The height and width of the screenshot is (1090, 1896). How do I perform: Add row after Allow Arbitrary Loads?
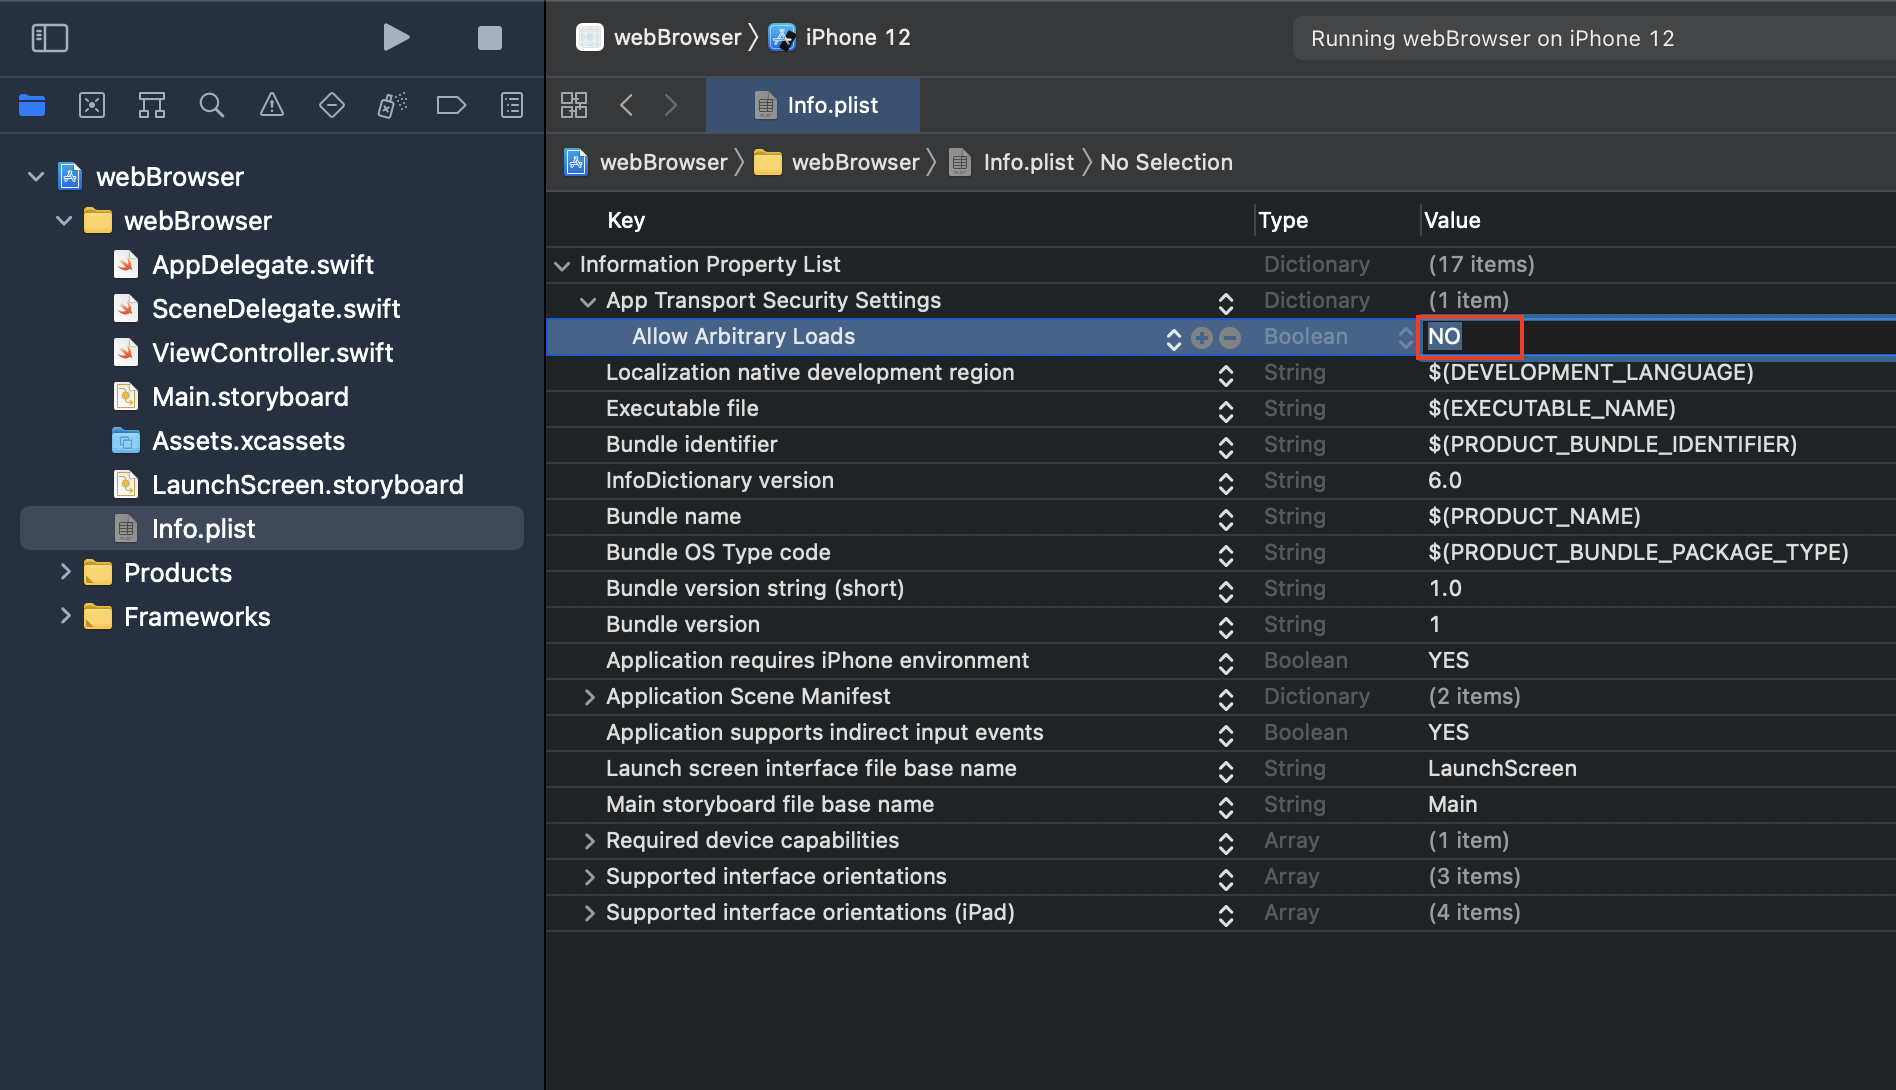tap(1202, 338)
